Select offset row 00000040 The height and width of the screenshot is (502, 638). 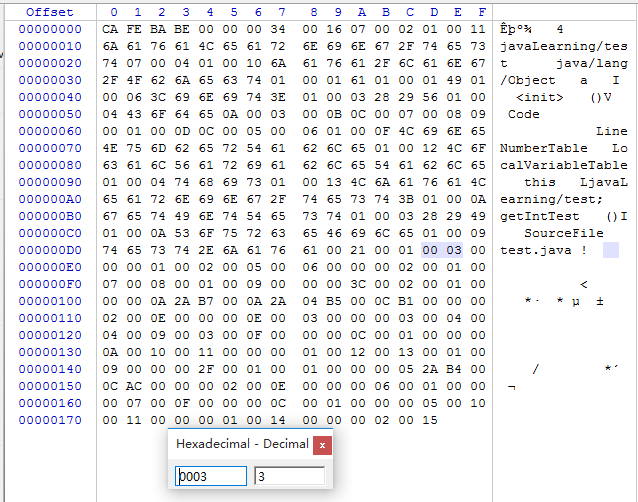coord(50,97)
